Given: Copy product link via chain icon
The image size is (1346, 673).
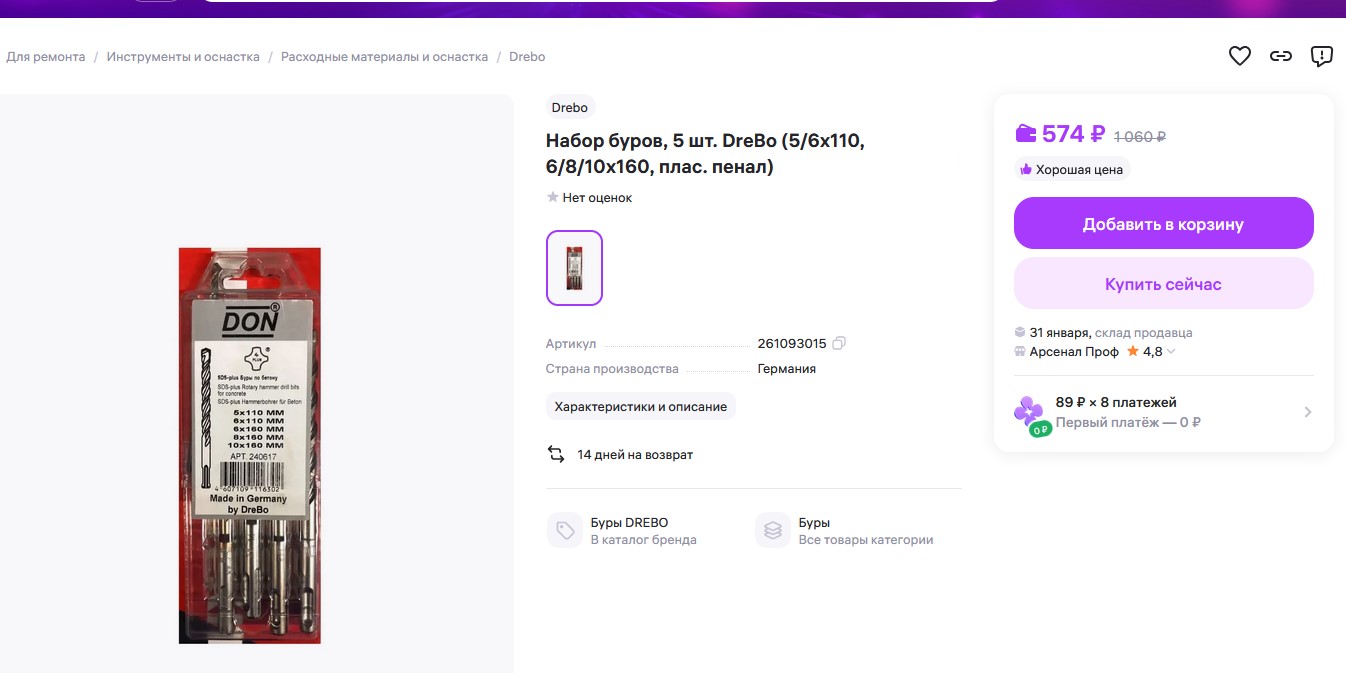Looking at the screenshot, I should (1281, 57).
